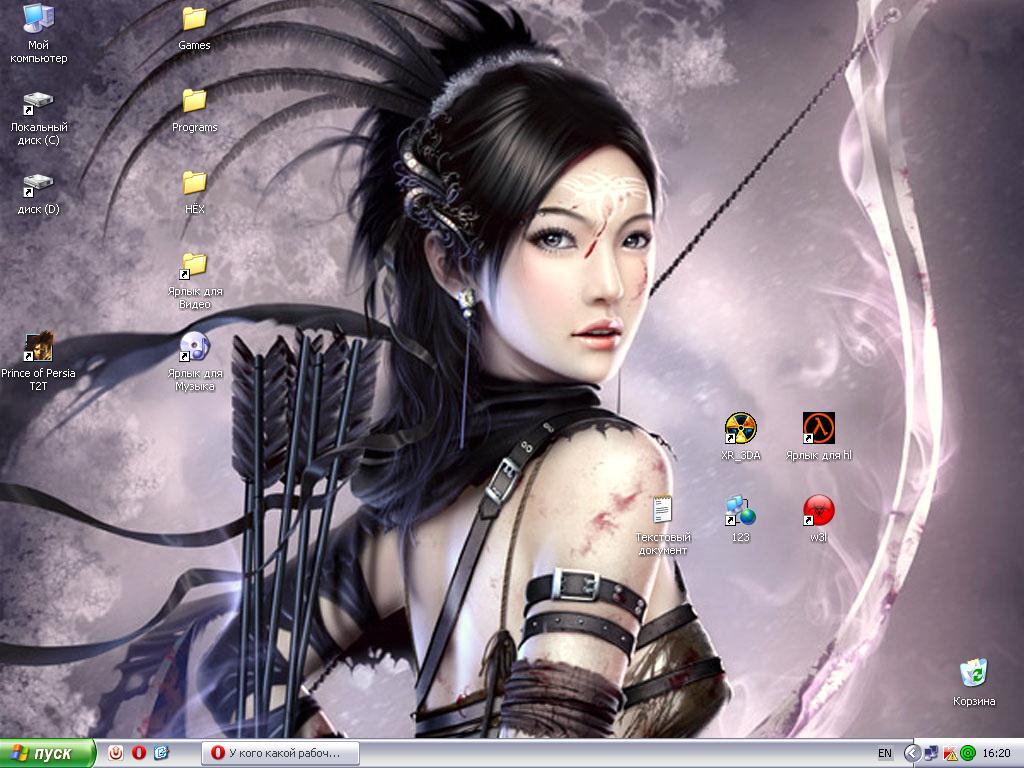Open the Games folder
The width and height of the screenshot is (1024, 768).
click(194, 19)
